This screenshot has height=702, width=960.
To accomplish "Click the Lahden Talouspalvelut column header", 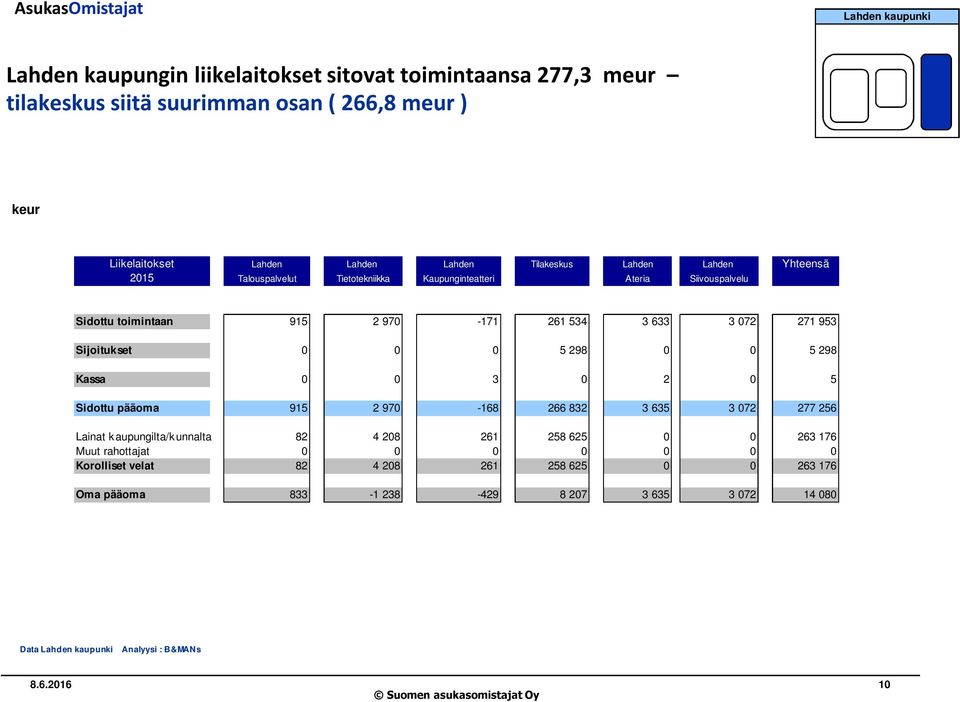I will pyautogui.click(x=267, y=271).
